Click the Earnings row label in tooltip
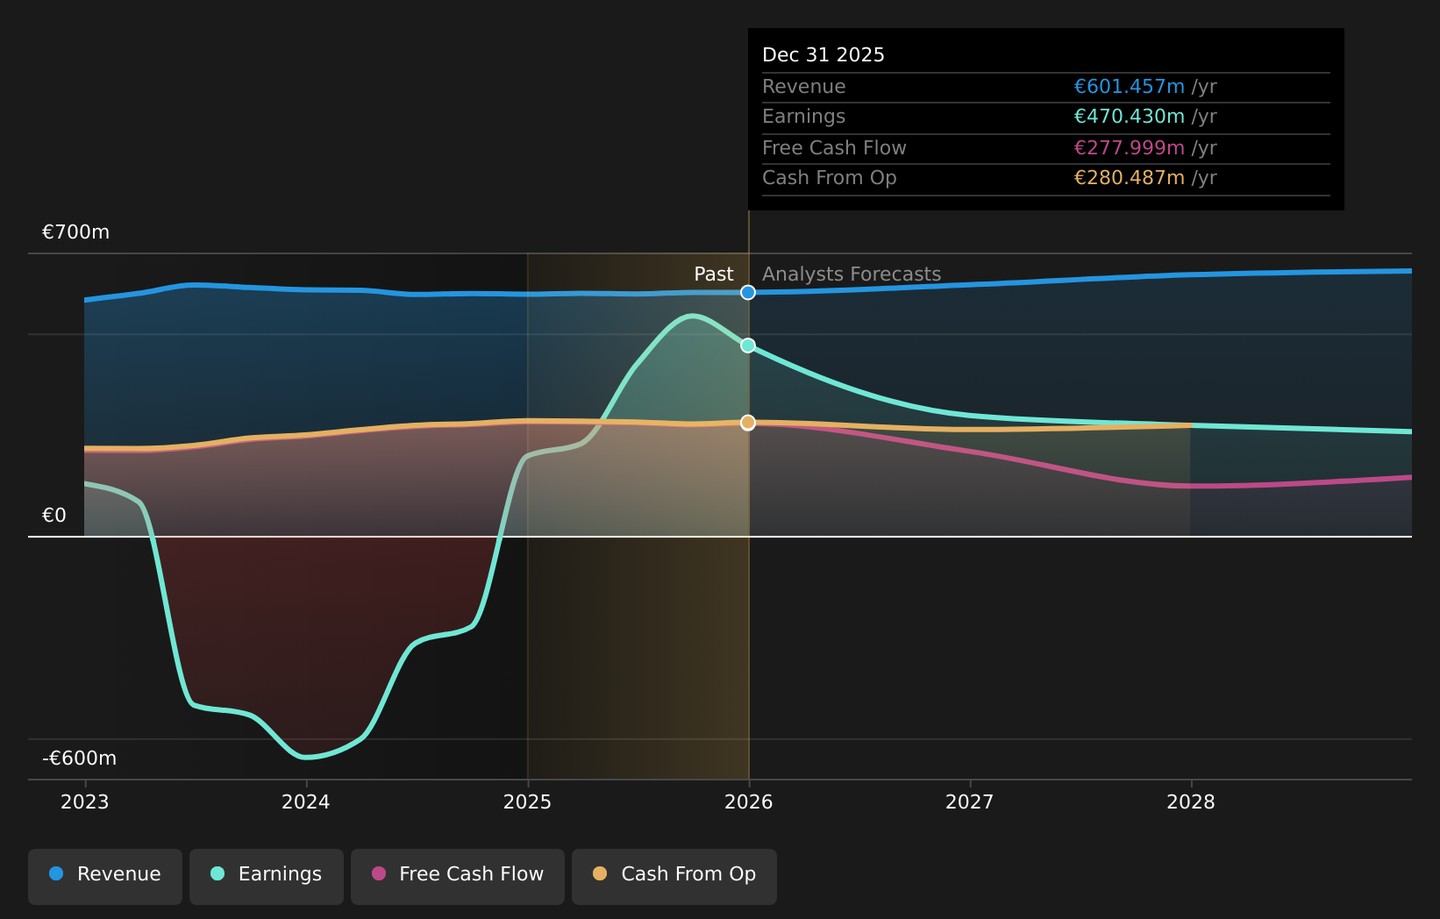This screenshot has height=919, width=1440. [804, 117]
